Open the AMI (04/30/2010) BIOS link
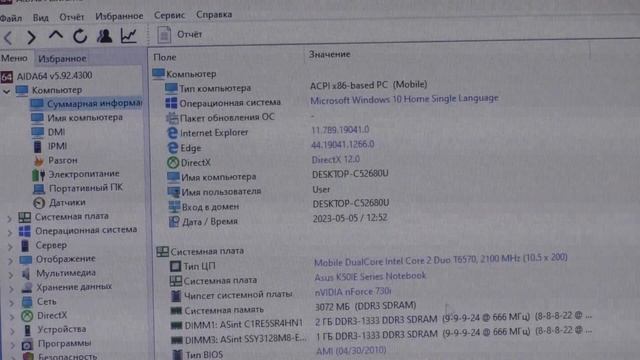 coord(351,350)
